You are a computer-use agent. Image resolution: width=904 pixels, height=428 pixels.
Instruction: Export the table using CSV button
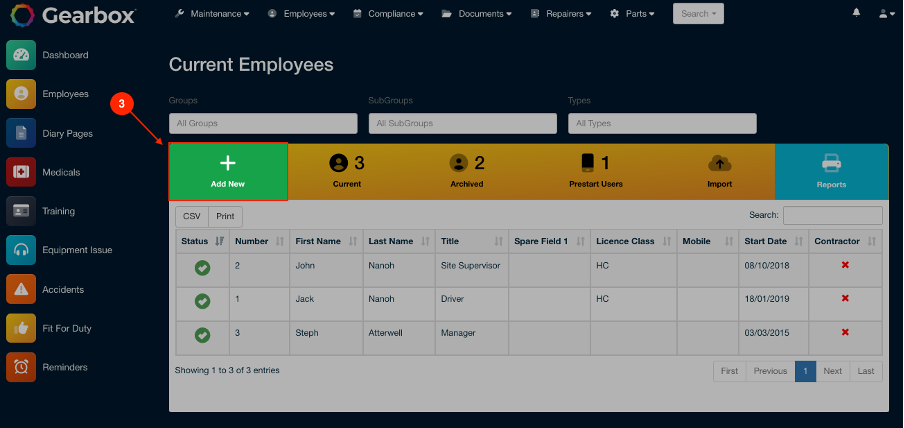point(192,216)
